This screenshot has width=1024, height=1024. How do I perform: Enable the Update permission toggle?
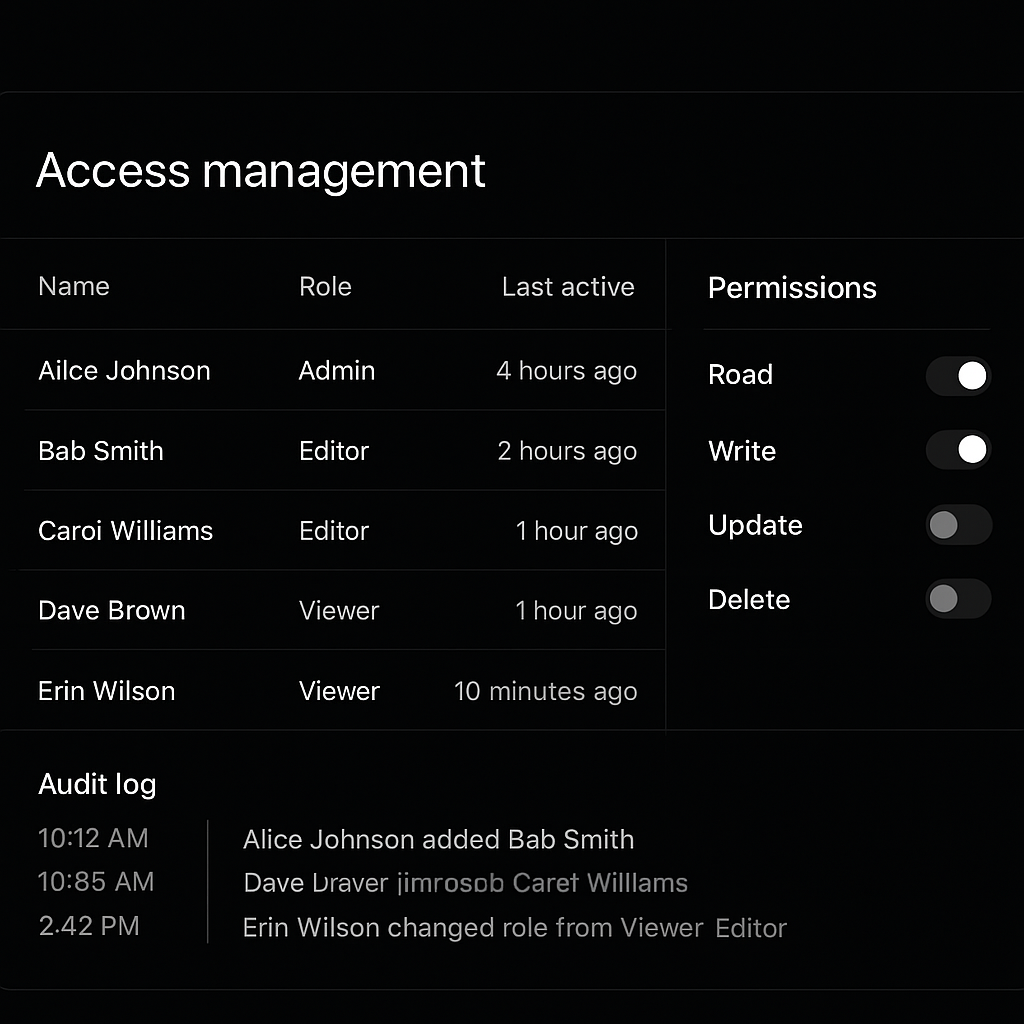[958, 524]
